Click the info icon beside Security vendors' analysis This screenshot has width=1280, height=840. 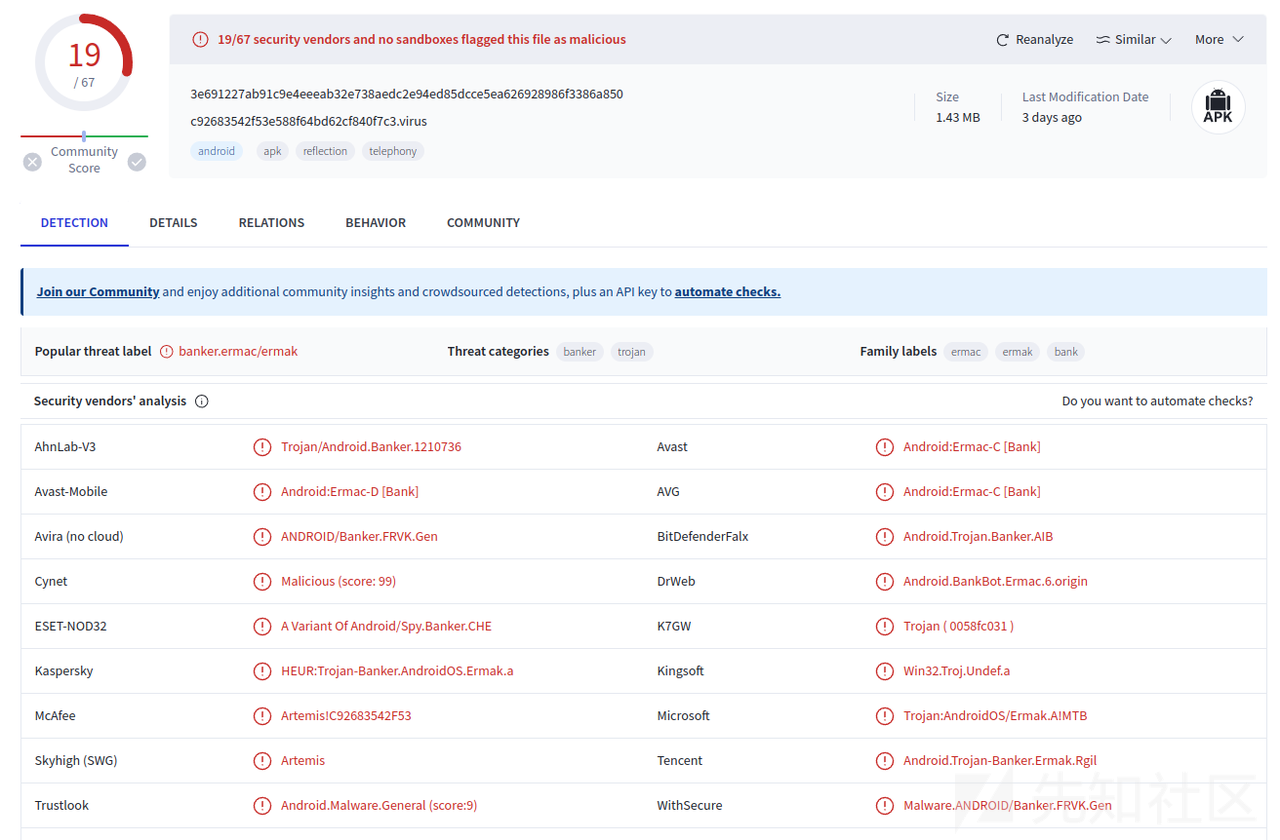point(201,401)
